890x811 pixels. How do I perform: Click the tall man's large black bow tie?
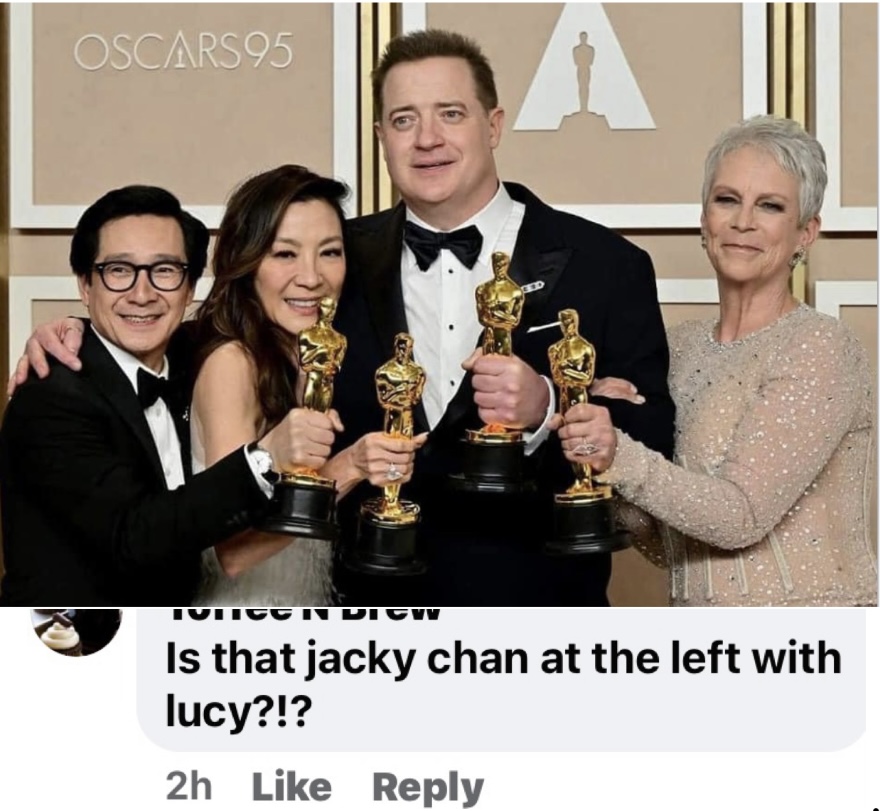coord(443,244)
